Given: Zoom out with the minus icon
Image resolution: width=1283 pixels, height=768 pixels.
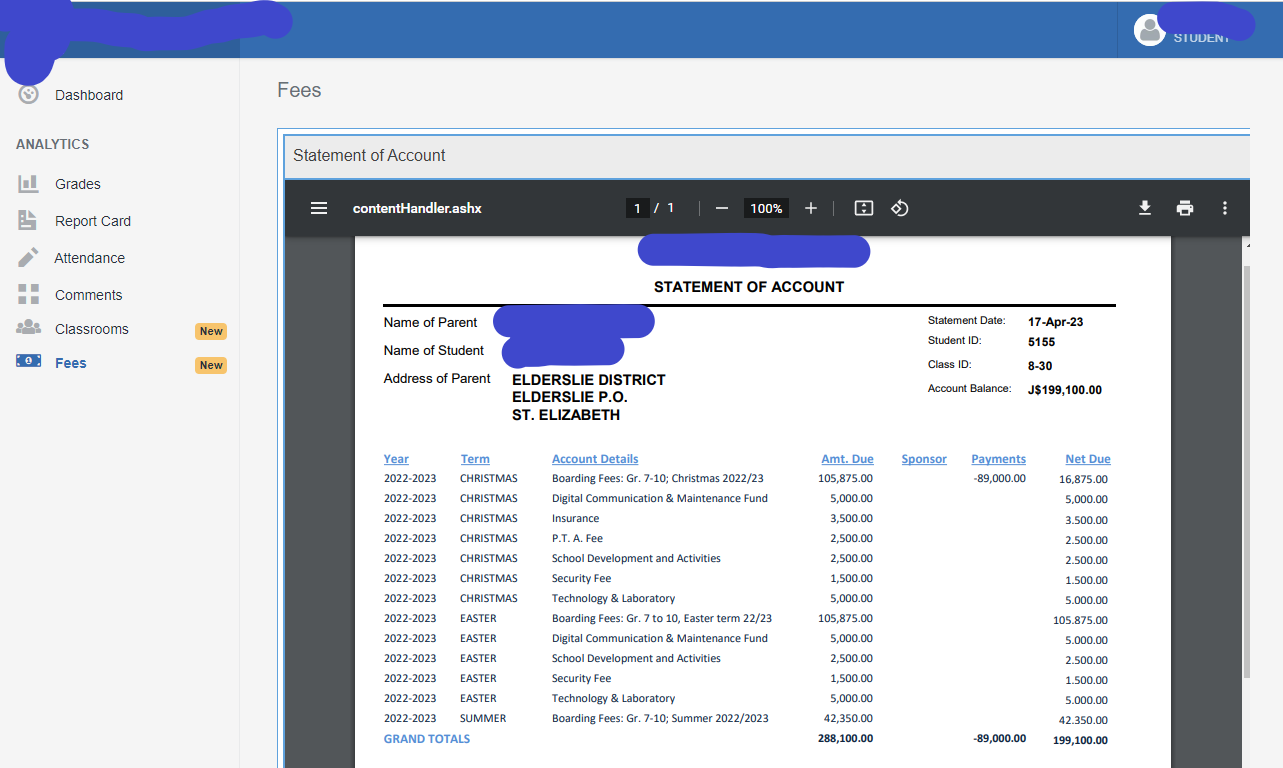Looking at the screenshot, I should [721, 208].
